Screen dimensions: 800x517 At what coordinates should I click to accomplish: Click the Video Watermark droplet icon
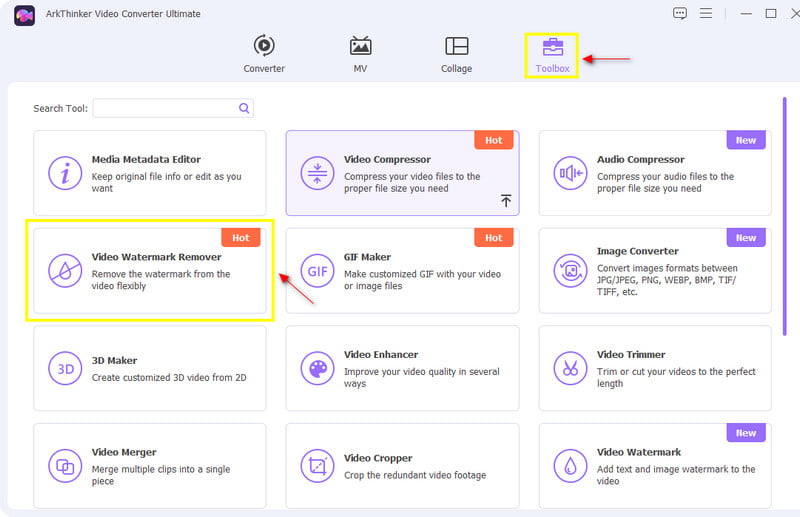570,465
